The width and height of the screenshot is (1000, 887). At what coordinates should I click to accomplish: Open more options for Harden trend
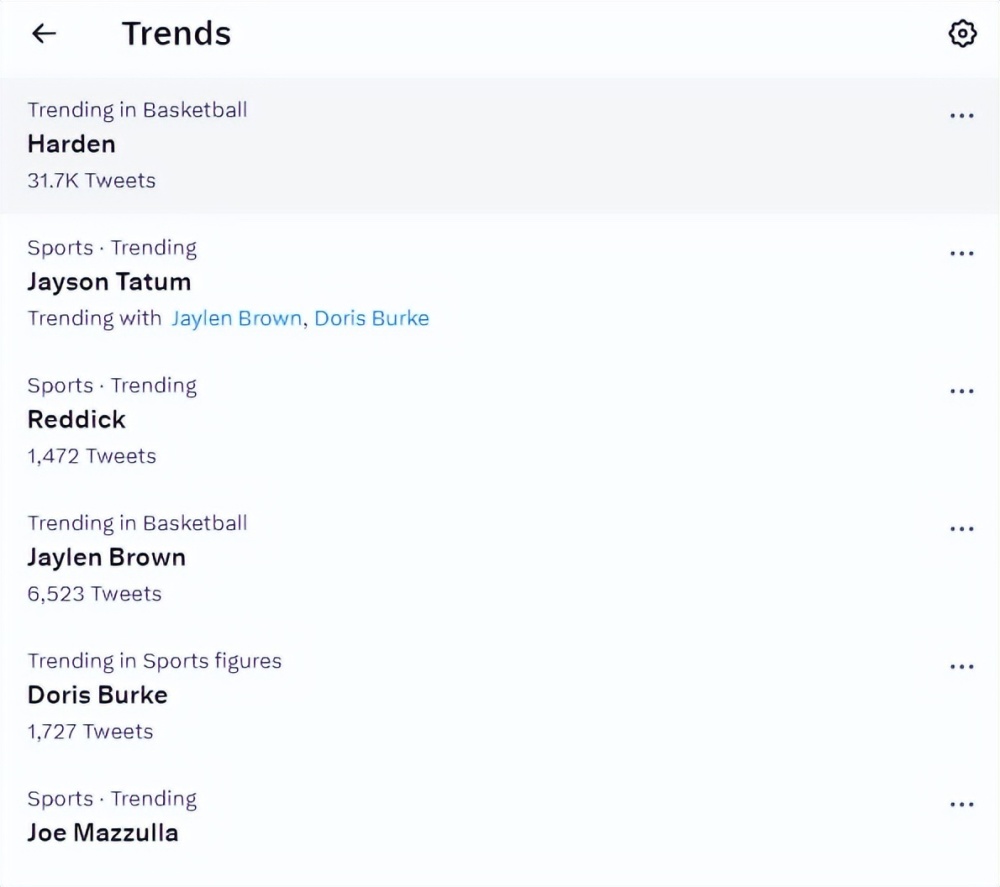coord(962,115)
